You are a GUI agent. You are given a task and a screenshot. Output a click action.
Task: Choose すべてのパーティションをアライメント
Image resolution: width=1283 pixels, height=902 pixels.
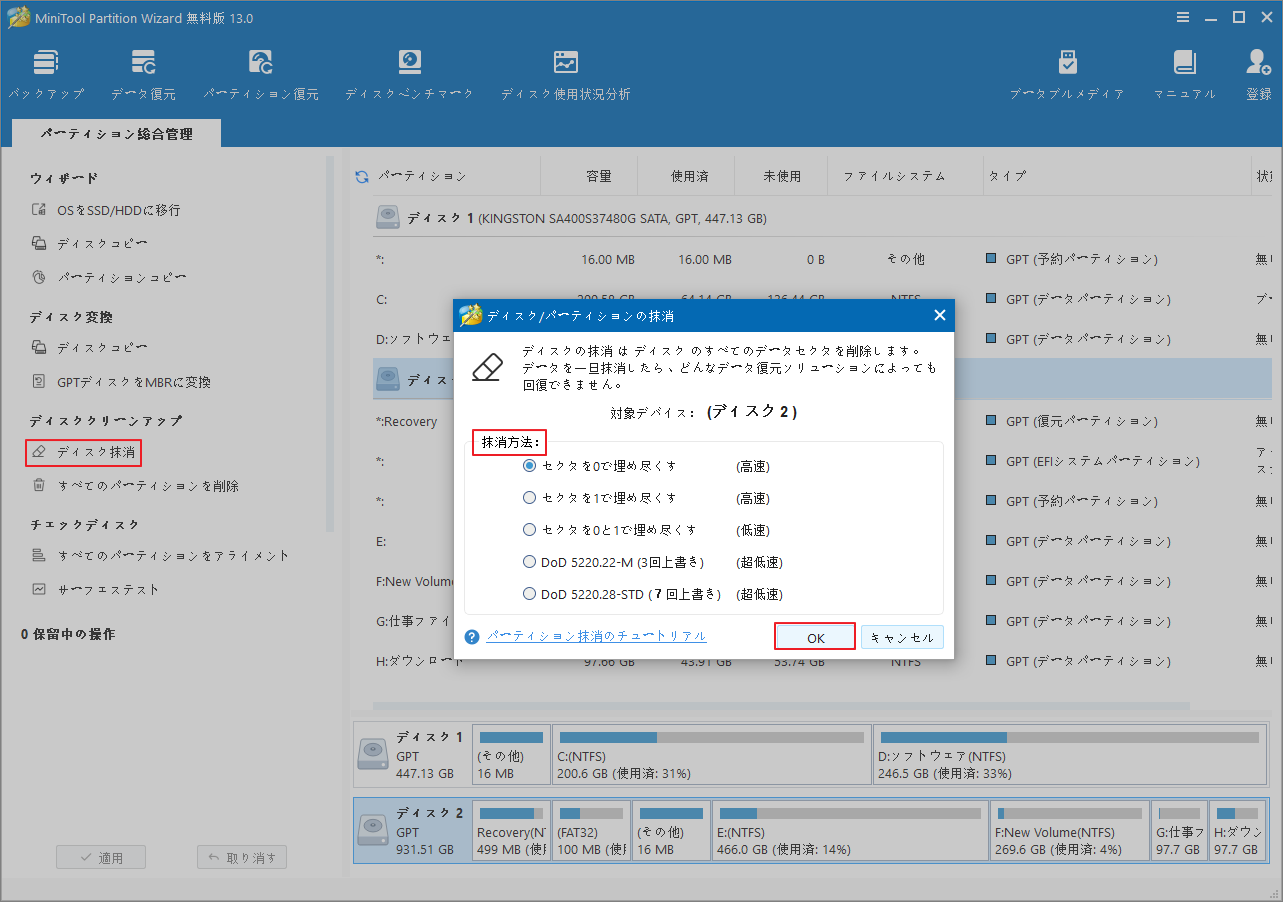[x=160, y=555]
